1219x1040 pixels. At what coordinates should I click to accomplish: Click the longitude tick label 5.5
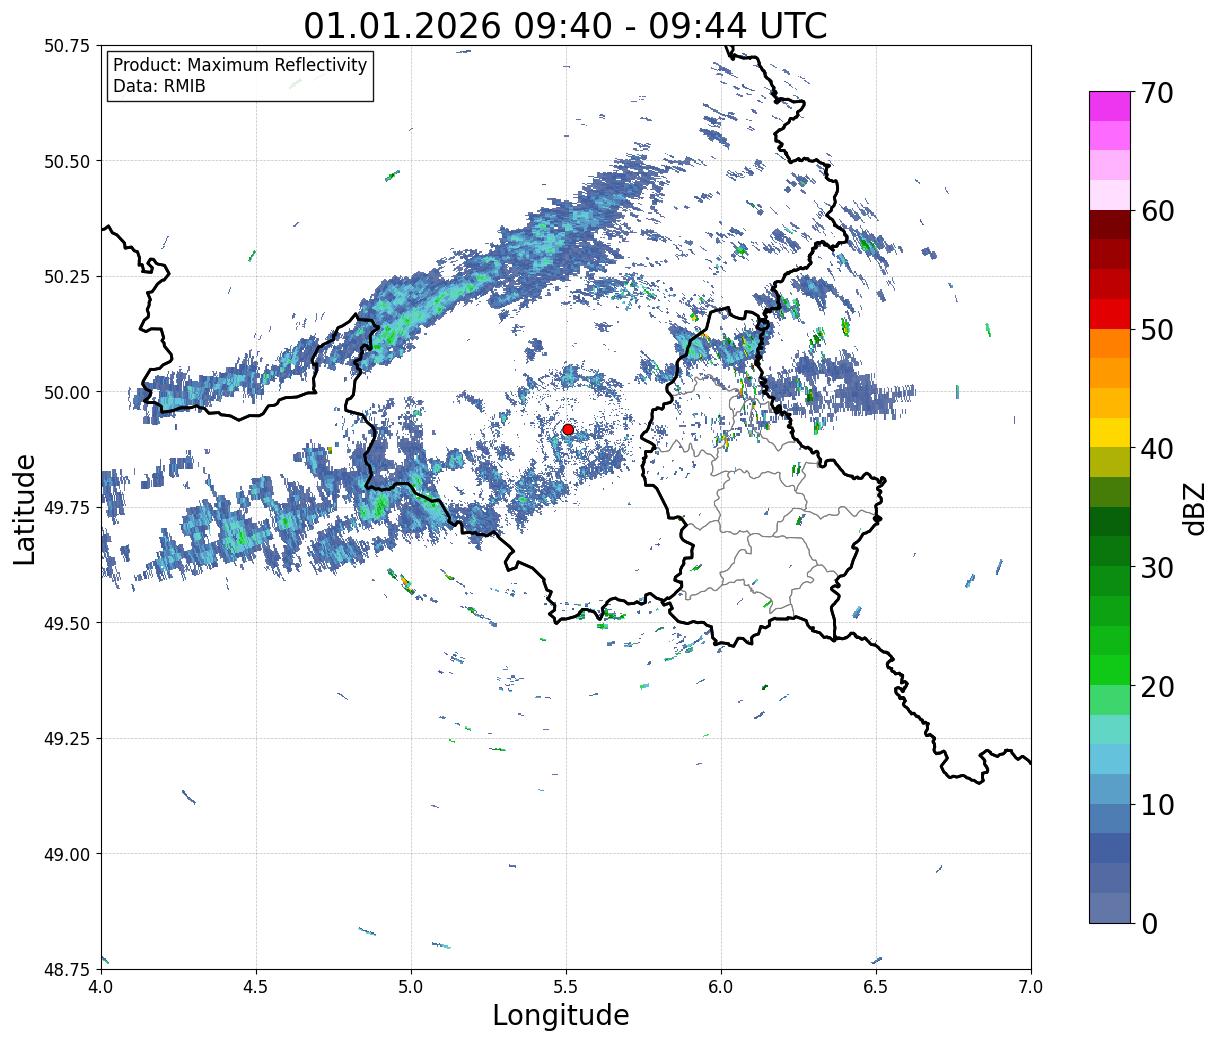566,987
